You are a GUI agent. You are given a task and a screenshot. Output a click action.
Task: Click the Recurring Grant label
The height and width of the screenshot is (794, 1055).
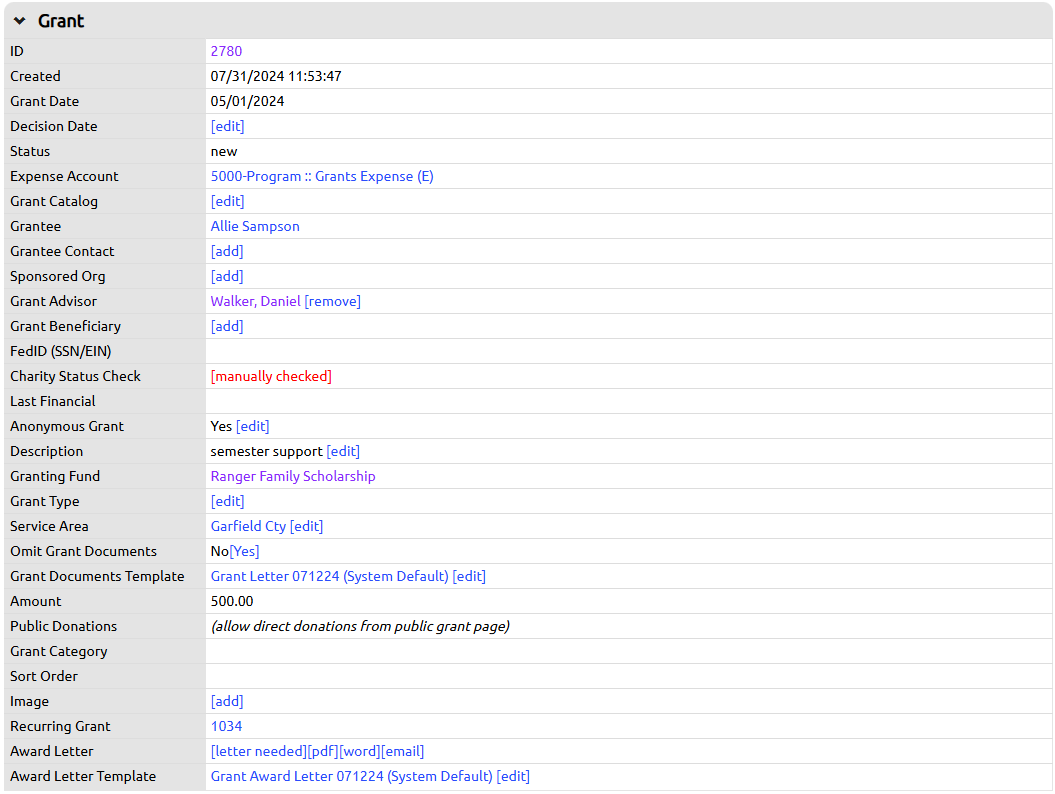pos(60,726)
